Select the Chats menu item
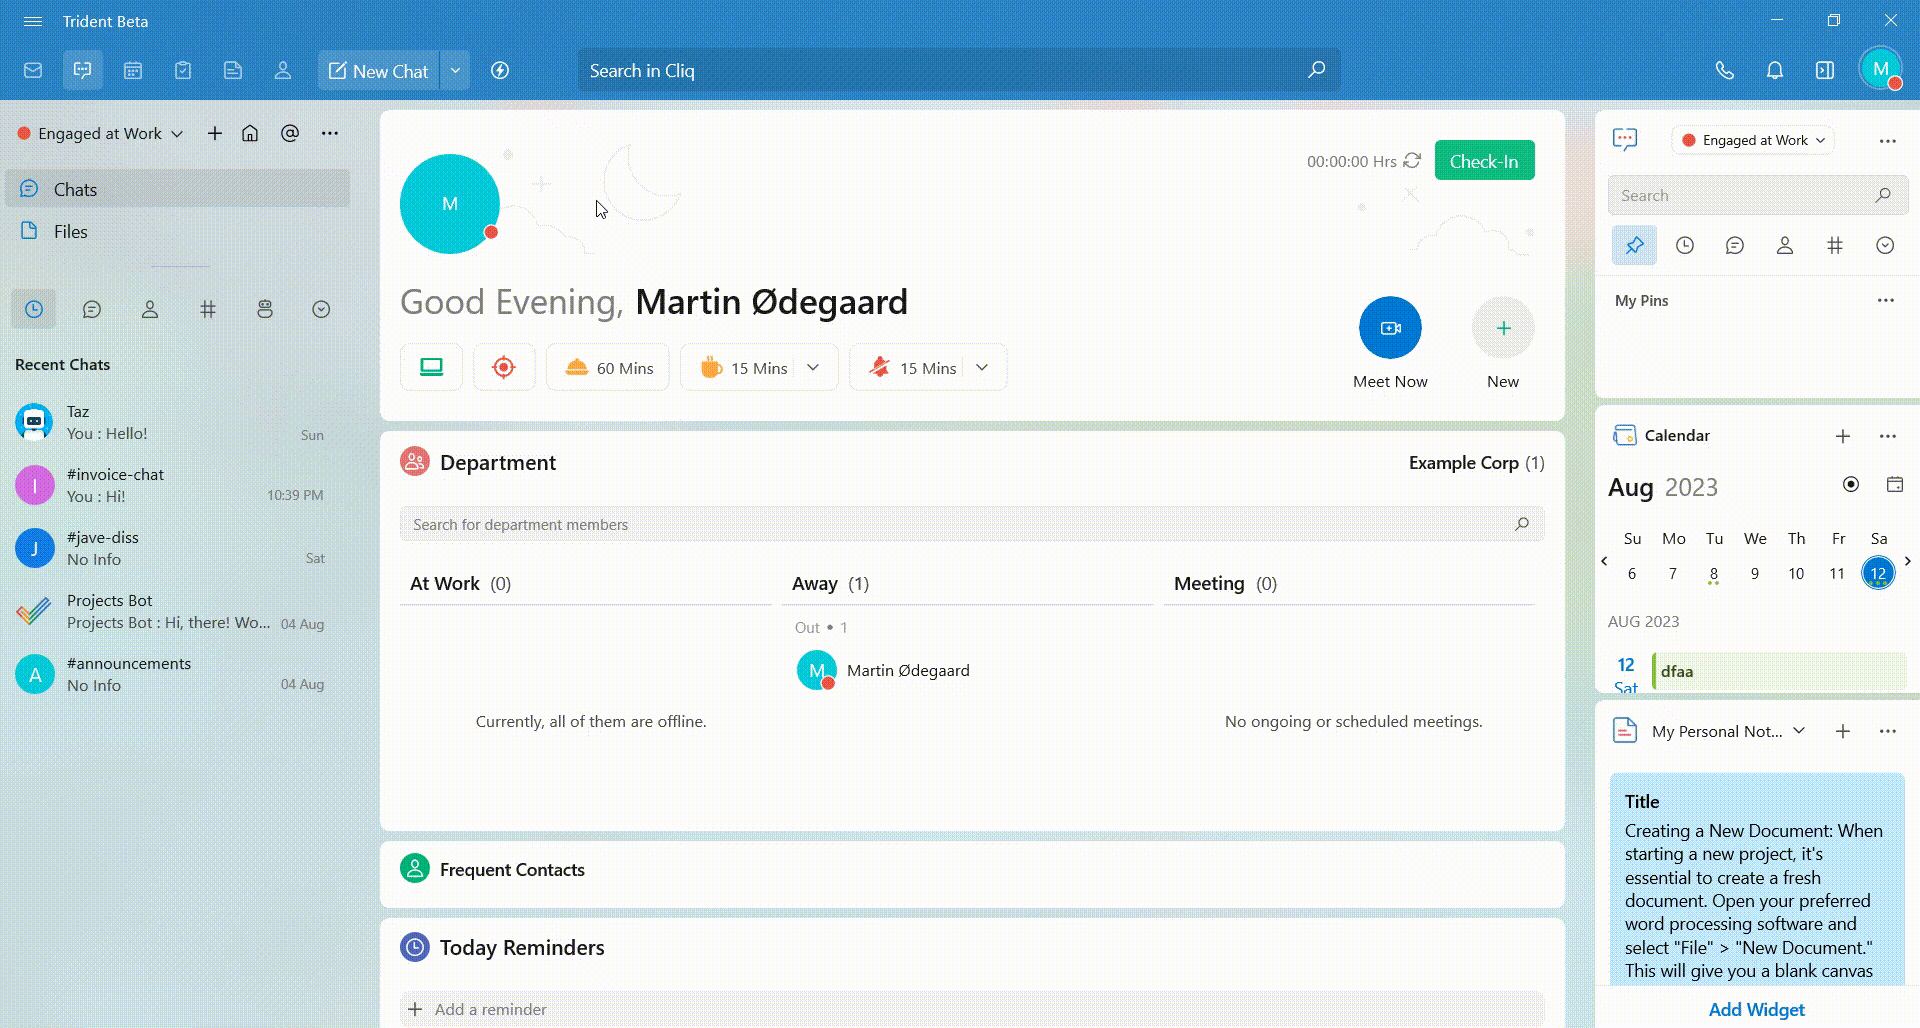 pos(75,189)
